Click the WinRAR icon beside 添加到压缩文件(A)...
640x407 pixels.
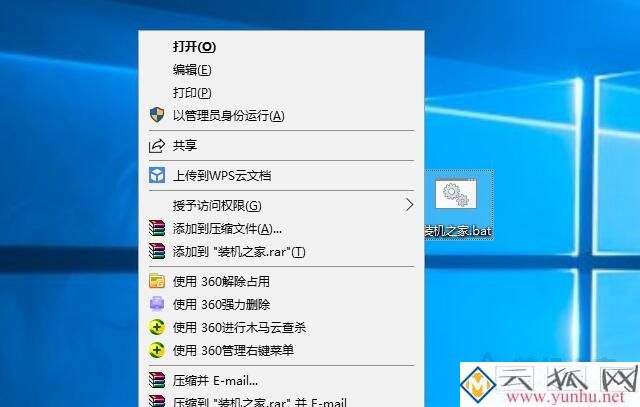157,229
